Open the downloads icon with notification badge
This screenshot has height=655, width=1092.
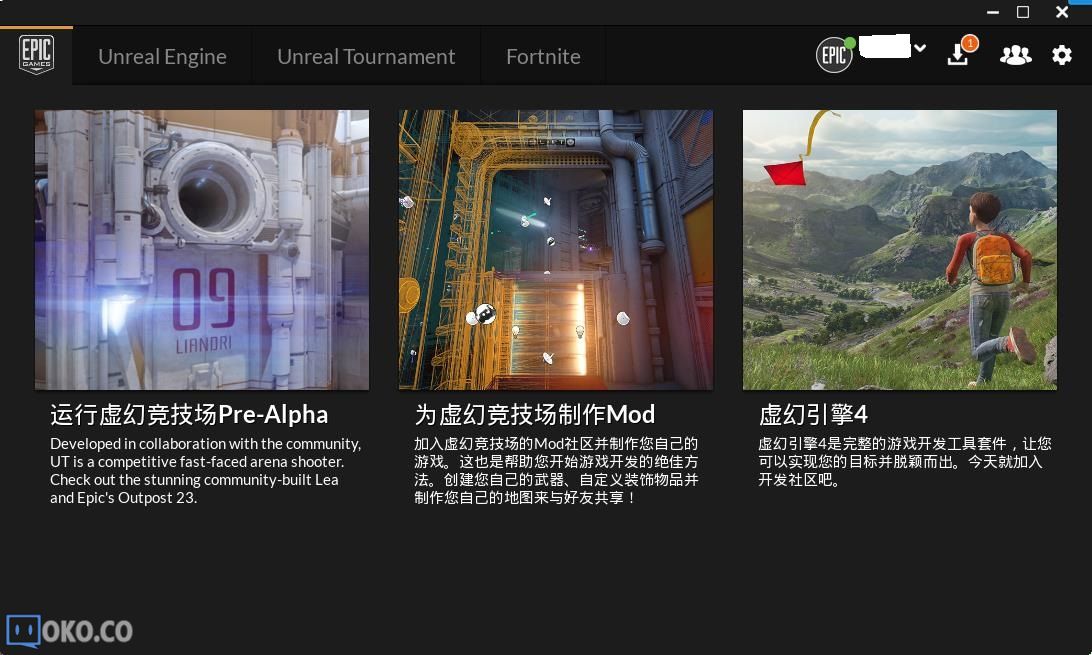coord(958,55)
